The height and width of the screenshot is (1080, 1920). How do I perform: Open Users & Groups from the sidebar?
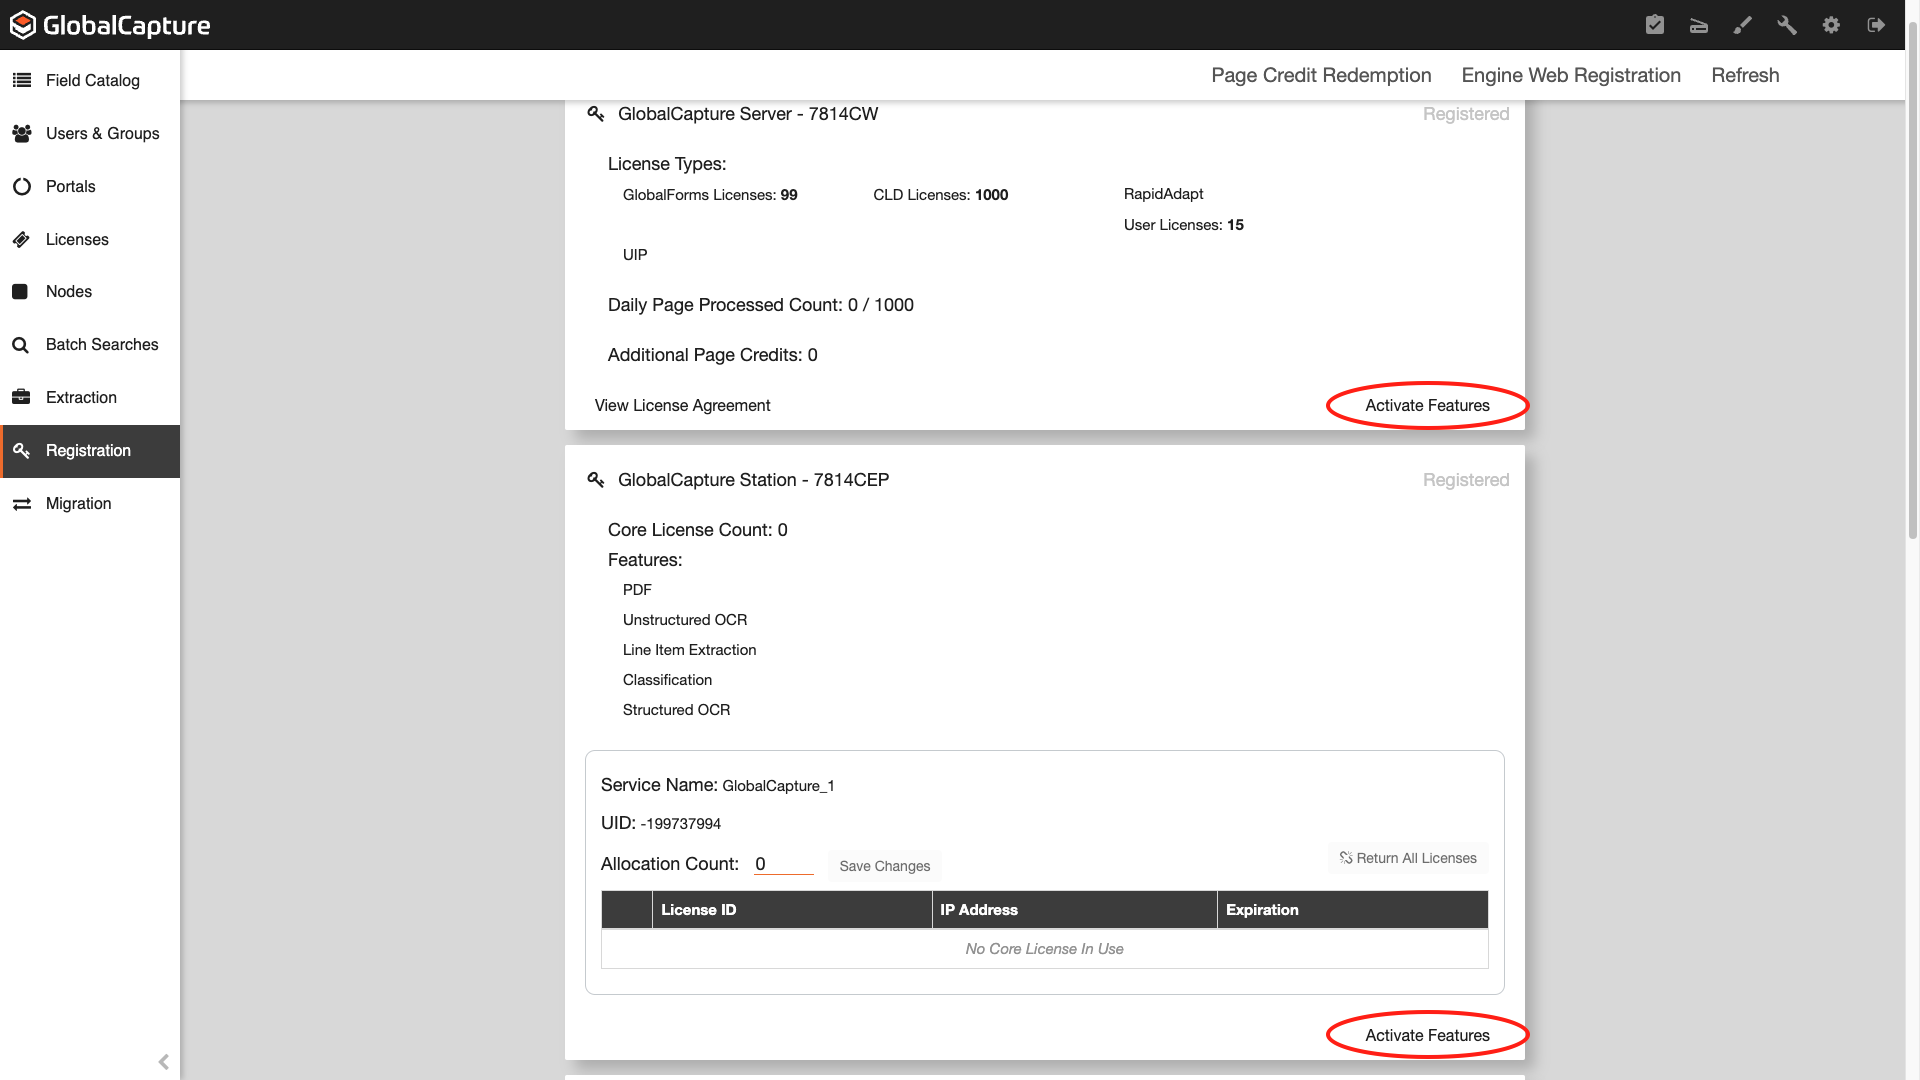102,133
